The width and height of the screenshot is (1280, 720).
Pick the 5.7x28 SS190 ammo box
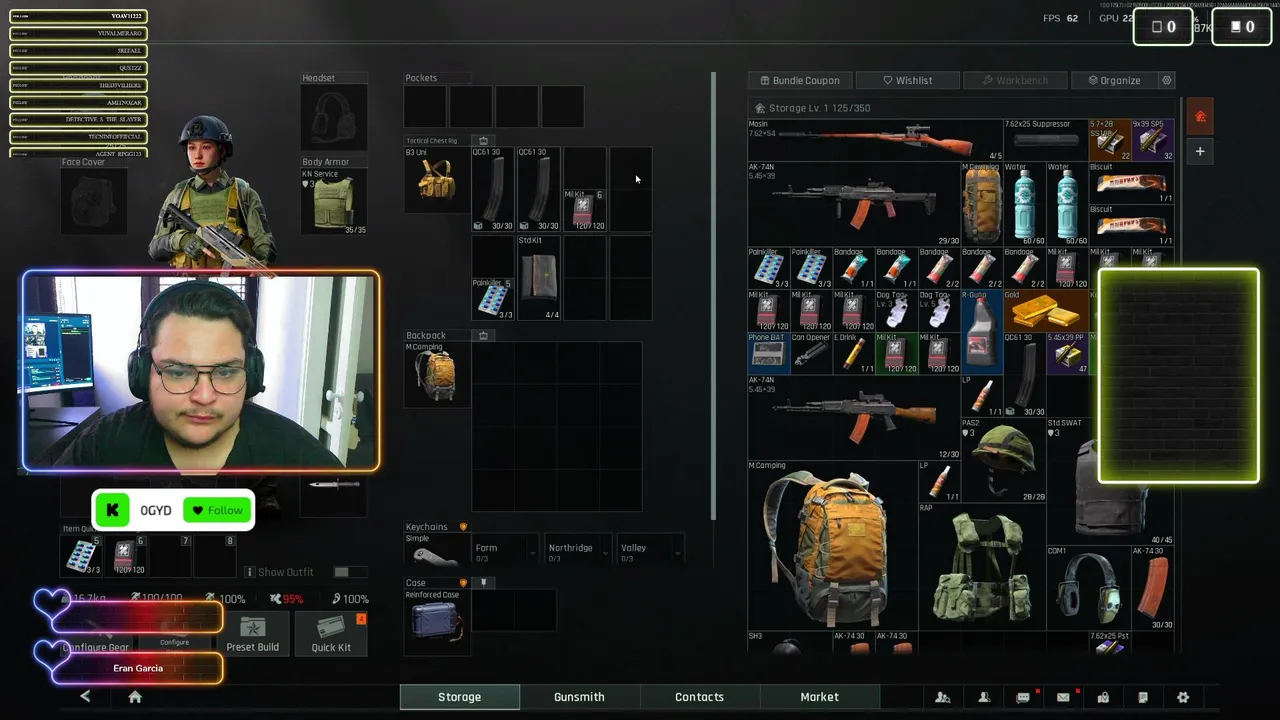tap(1109, 140)
